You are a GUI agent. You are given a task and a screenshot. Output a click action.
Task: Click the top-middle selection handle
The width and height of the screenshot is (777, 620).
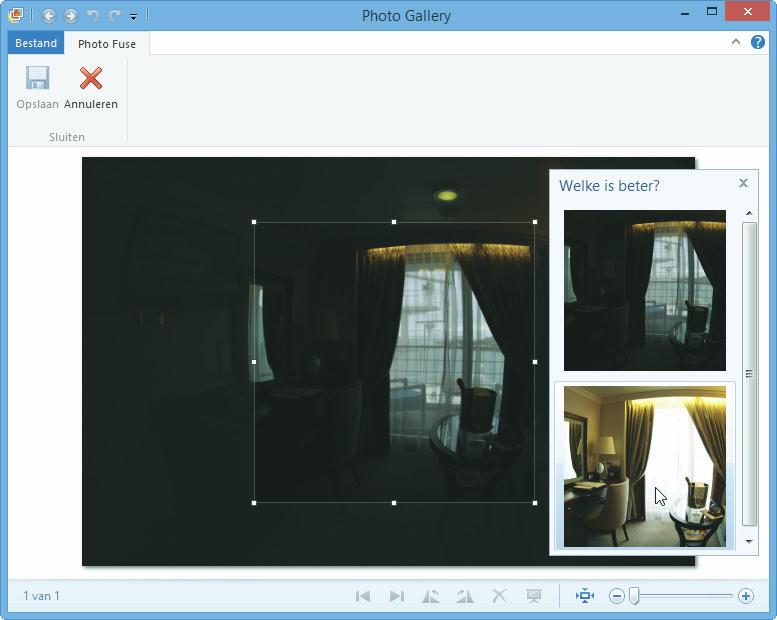coord(394,222)
